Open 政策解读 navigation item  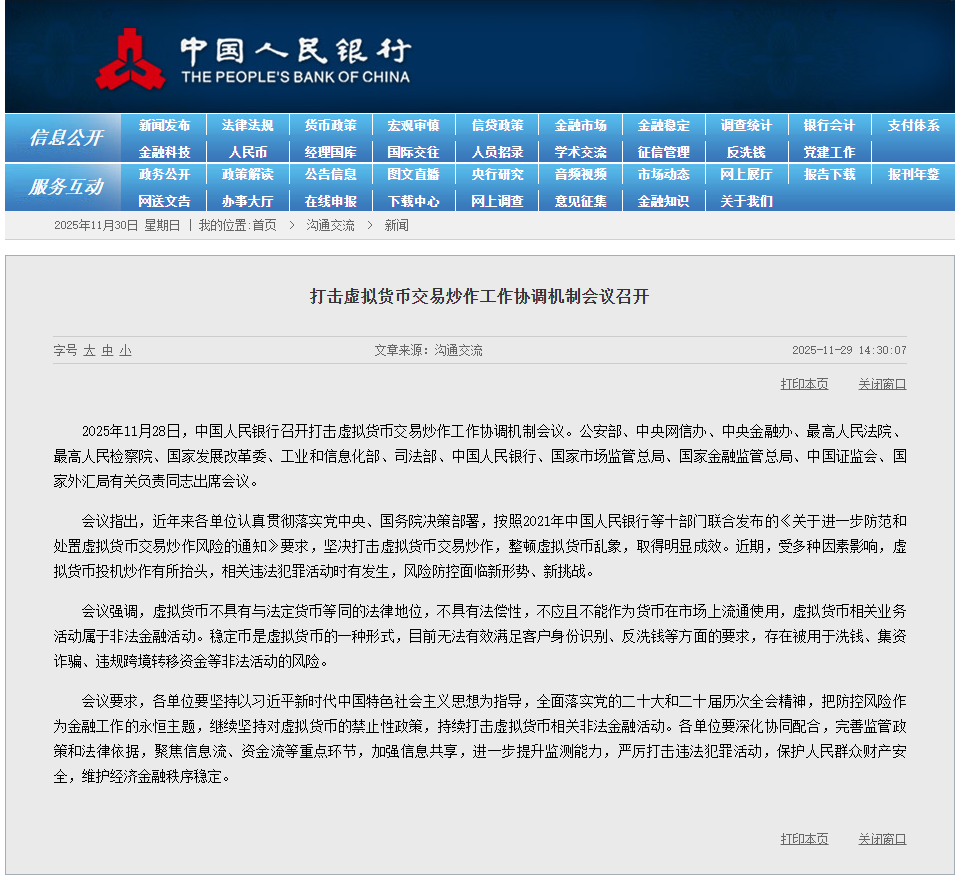click(x=248, y=175)
